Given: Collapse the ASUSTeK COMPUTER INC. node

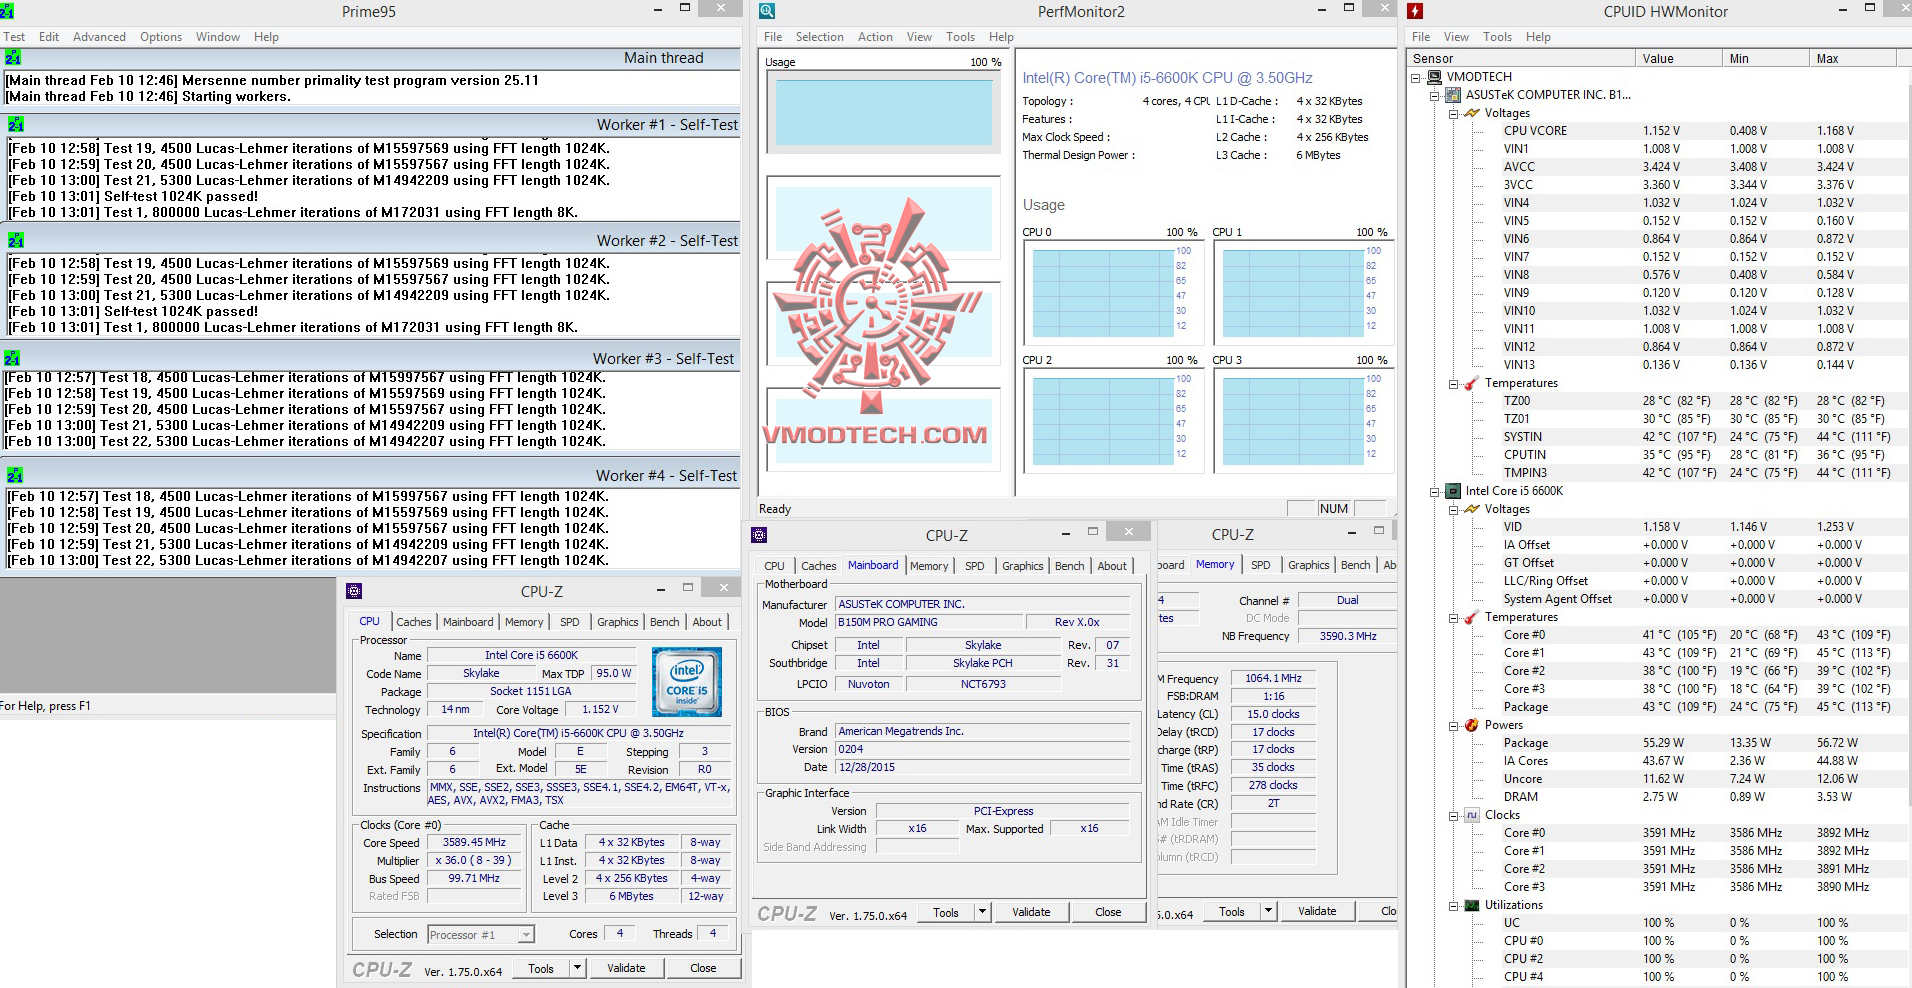Looking at the screenshot, I should pyautogui.click(x=1435, y=96).
